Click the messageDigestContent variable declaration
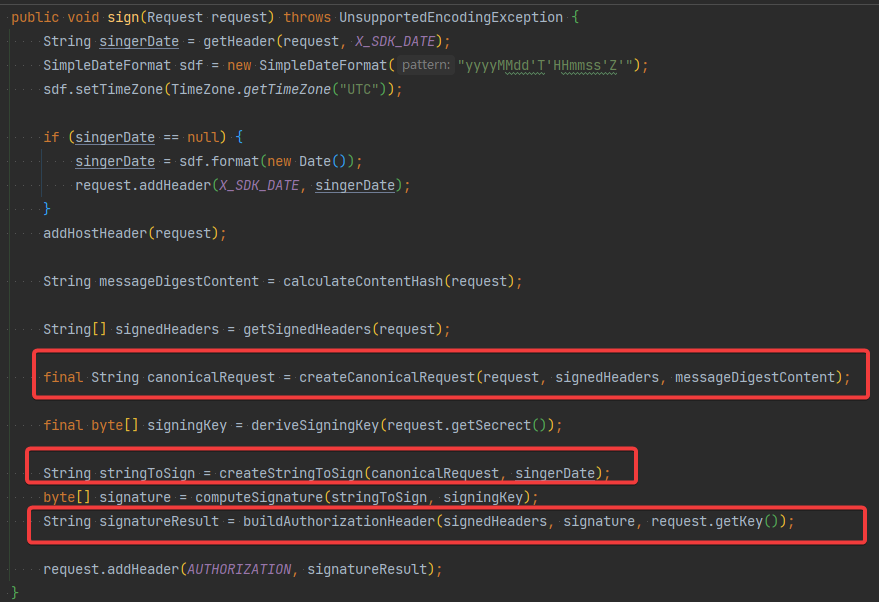The image size is (879, 602). tap(179, 281)
